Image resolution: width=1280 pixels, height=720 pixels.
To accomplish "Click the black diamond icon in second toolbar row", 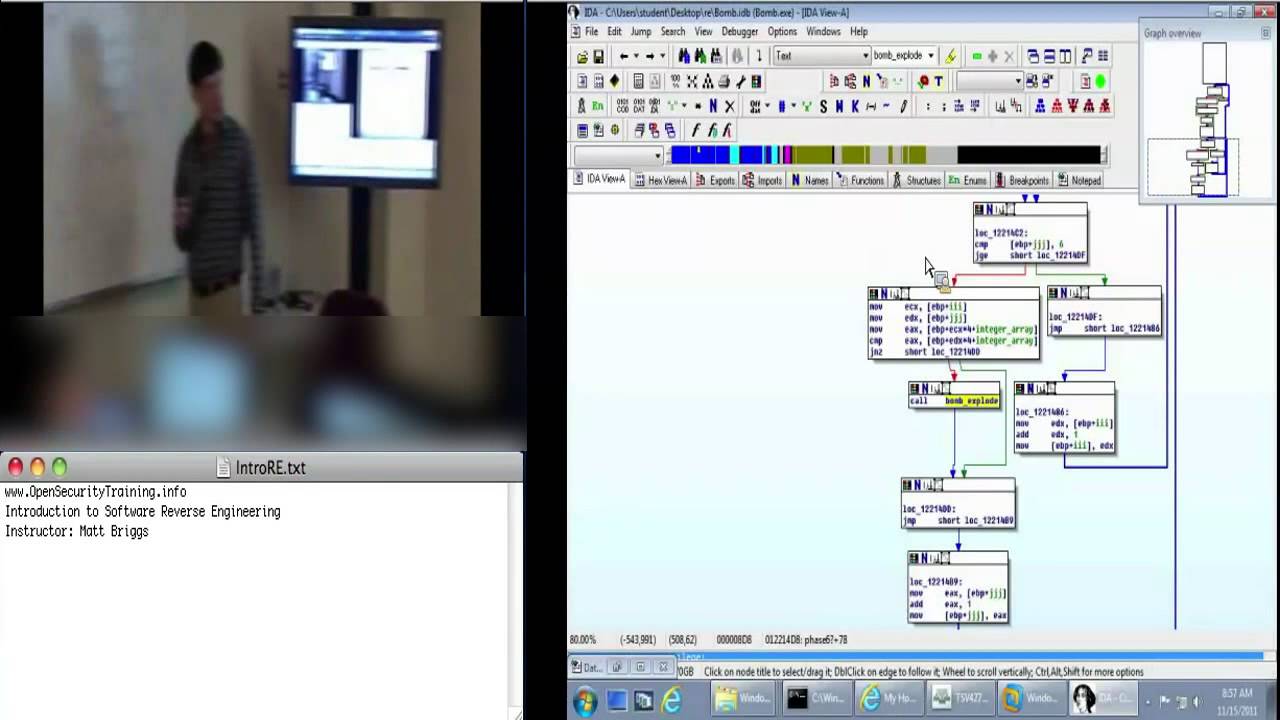I will (615, 82).
